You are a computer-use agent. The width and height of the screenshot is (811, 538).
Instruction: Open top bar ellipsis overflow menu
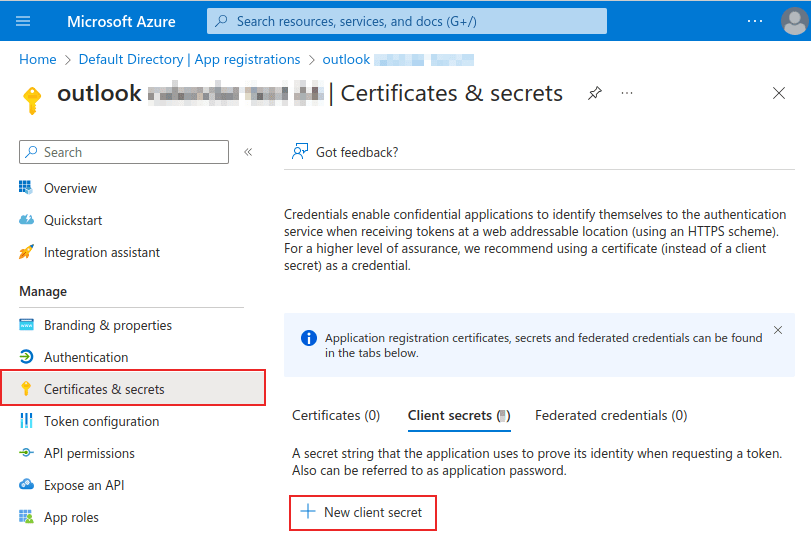755,21
